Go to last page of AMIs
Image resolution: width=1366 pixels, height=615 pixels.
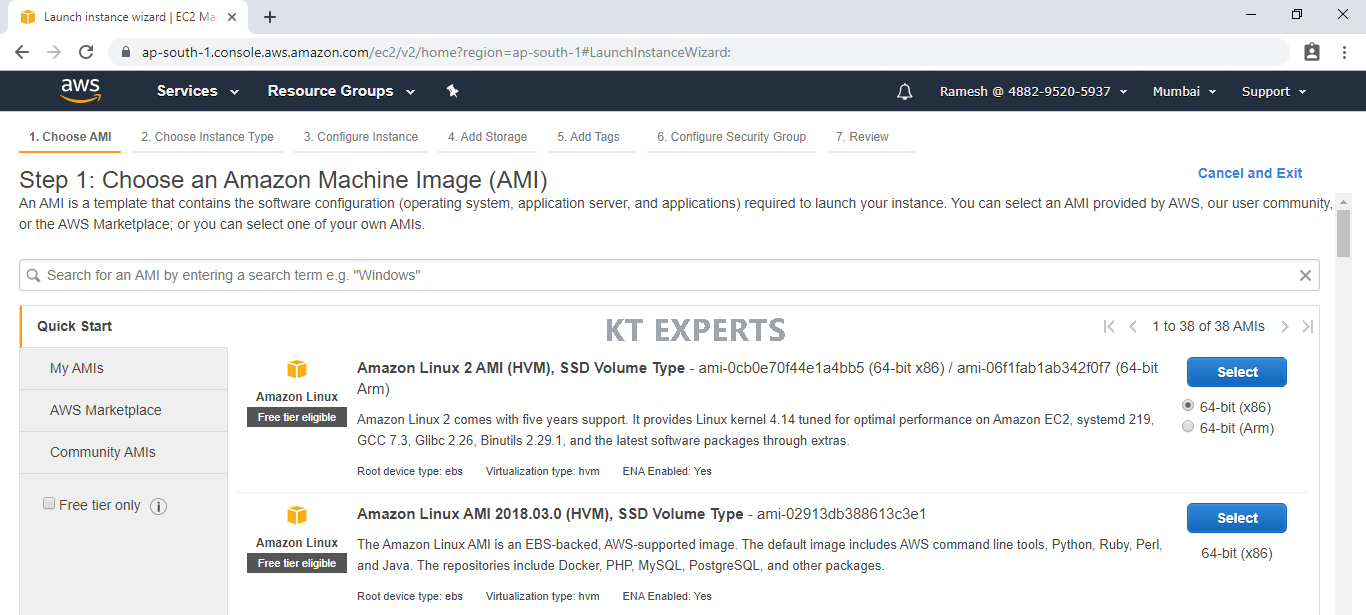click(x=1307, y=326)
